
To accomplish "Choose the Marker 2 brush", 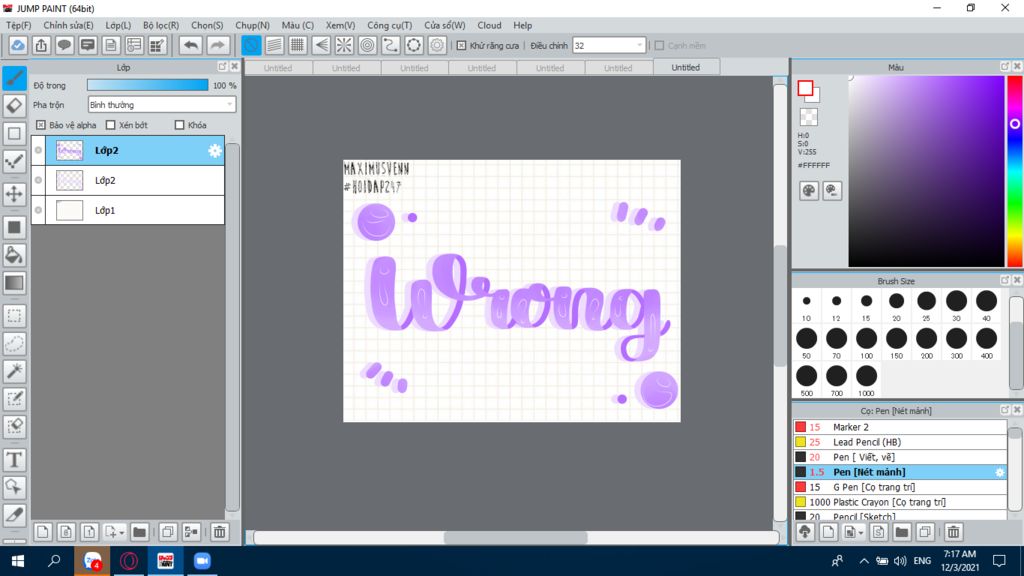I will point(900,427).
